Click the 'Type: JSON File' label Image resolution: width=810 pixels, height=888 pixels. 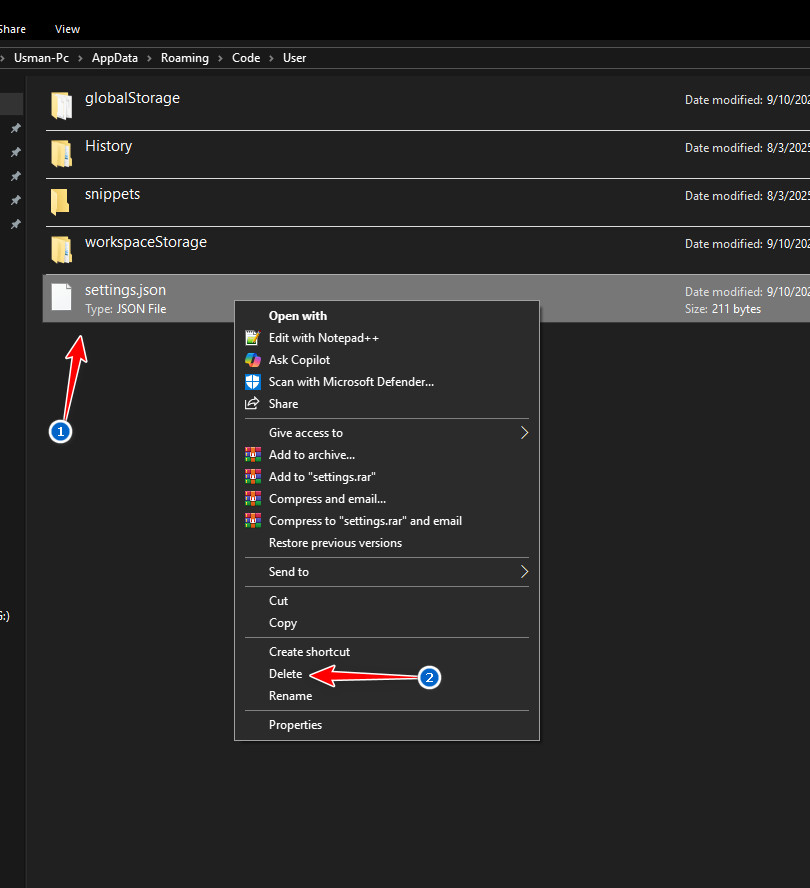click(x=126, y=309)
